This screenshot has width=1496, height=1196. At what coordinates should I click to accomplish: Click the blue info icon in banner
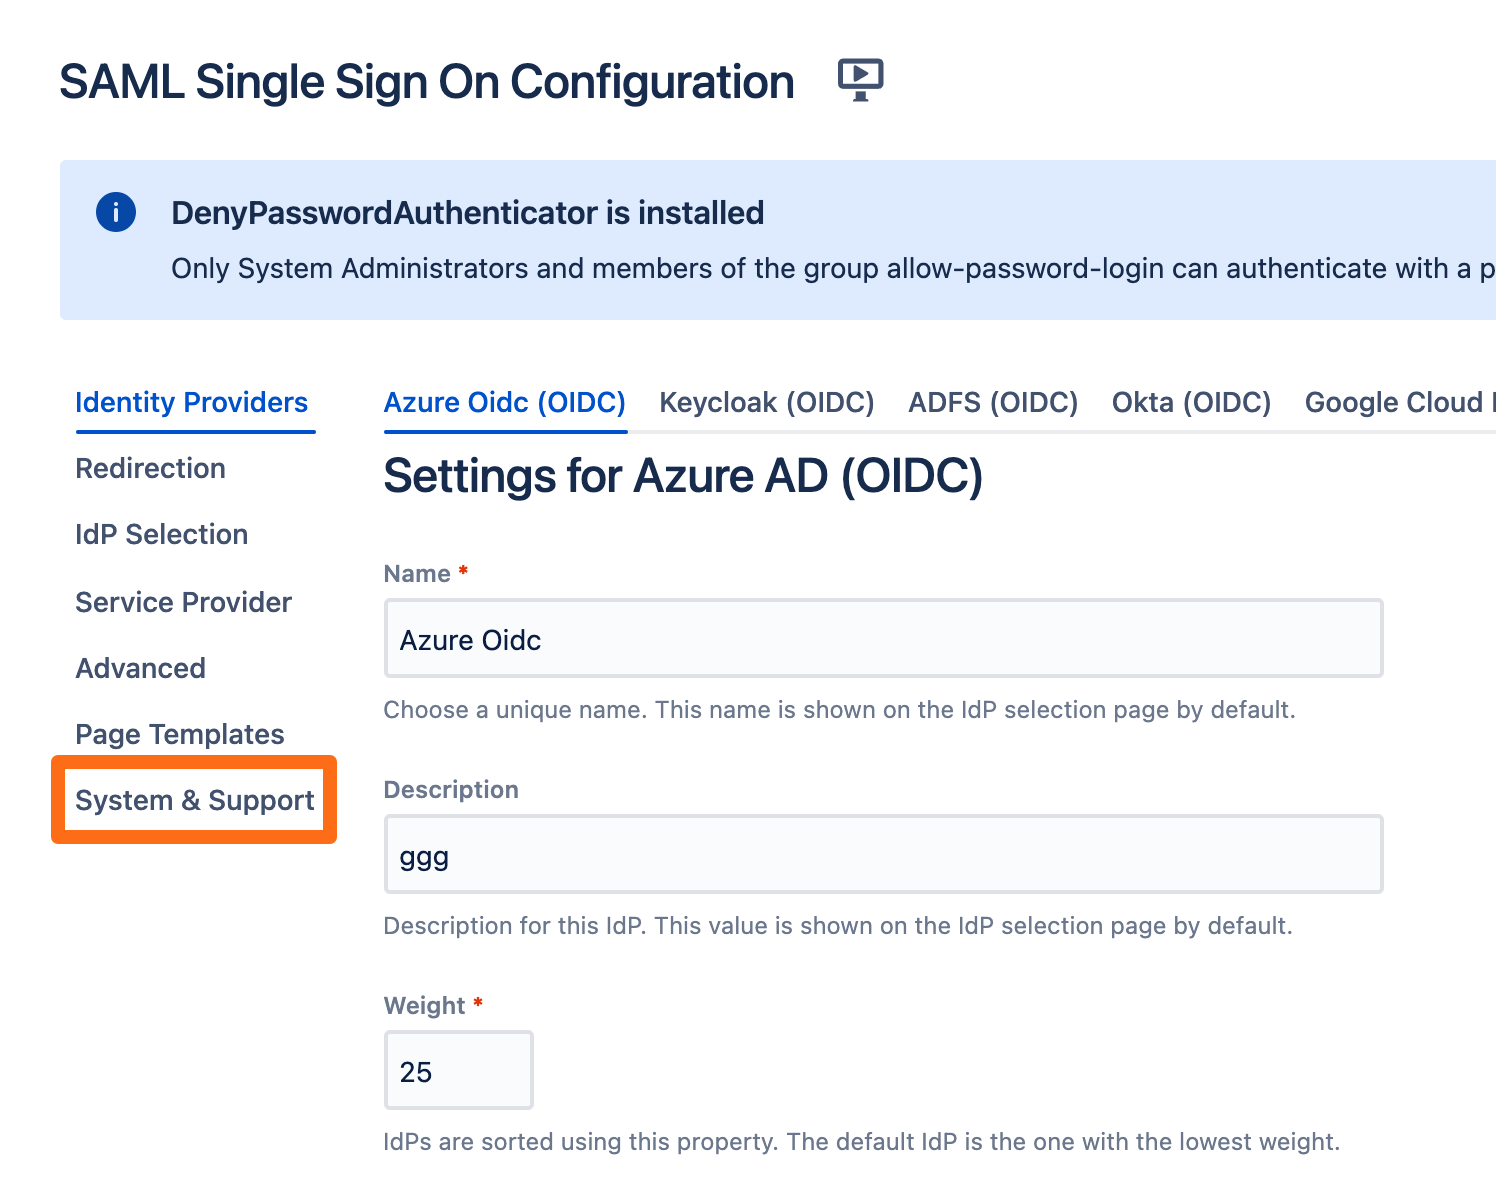click(116, 212)
